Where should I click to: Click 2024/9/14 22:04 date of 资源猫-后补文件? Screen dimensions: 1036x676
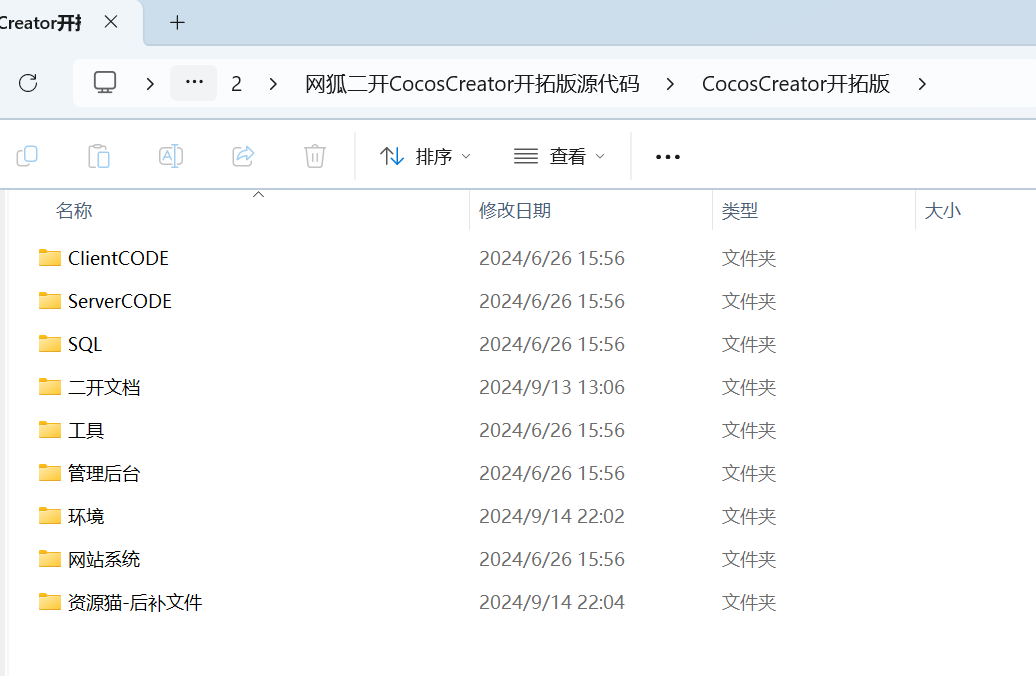tap(552, 602)
